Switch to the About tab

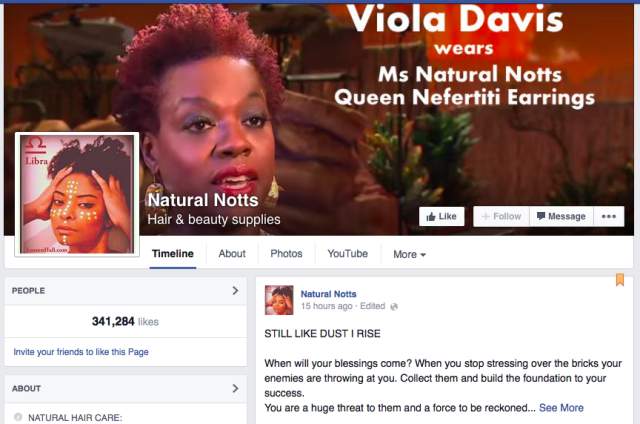pyautogui.click(x=232, y=254)
